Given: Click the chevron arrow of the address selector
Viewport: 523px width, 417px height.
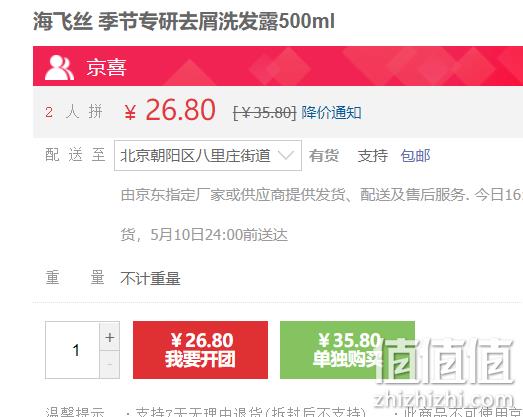Looking at the screenshot, I should tap(286, 155).
